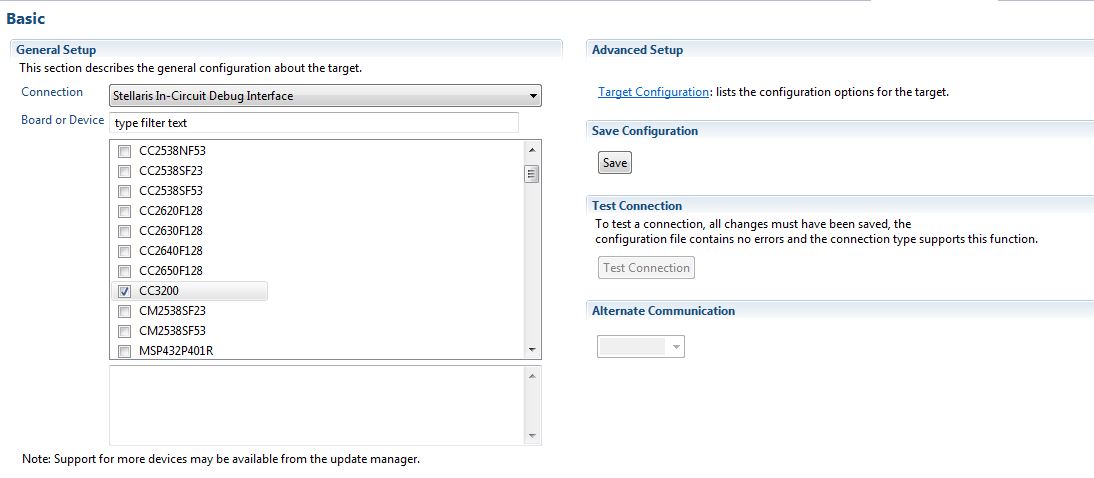Click description box scroll down arrow

pos(532,435)
